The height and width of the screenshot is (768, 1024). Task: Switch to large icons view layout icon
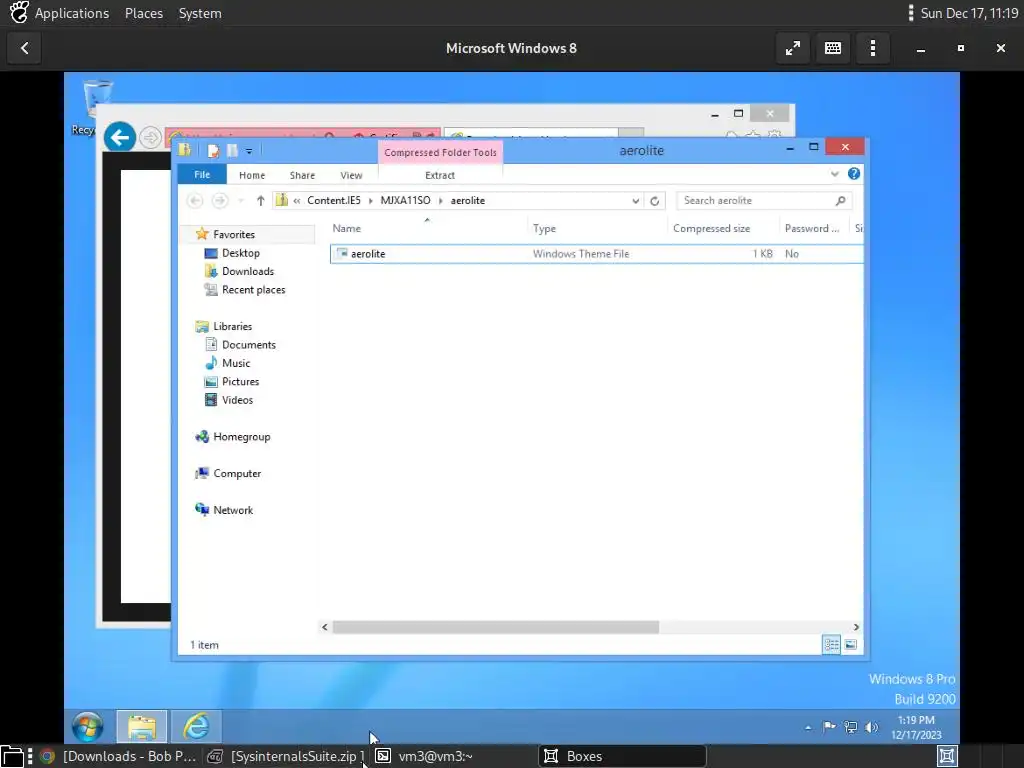[x=850, y=645]
